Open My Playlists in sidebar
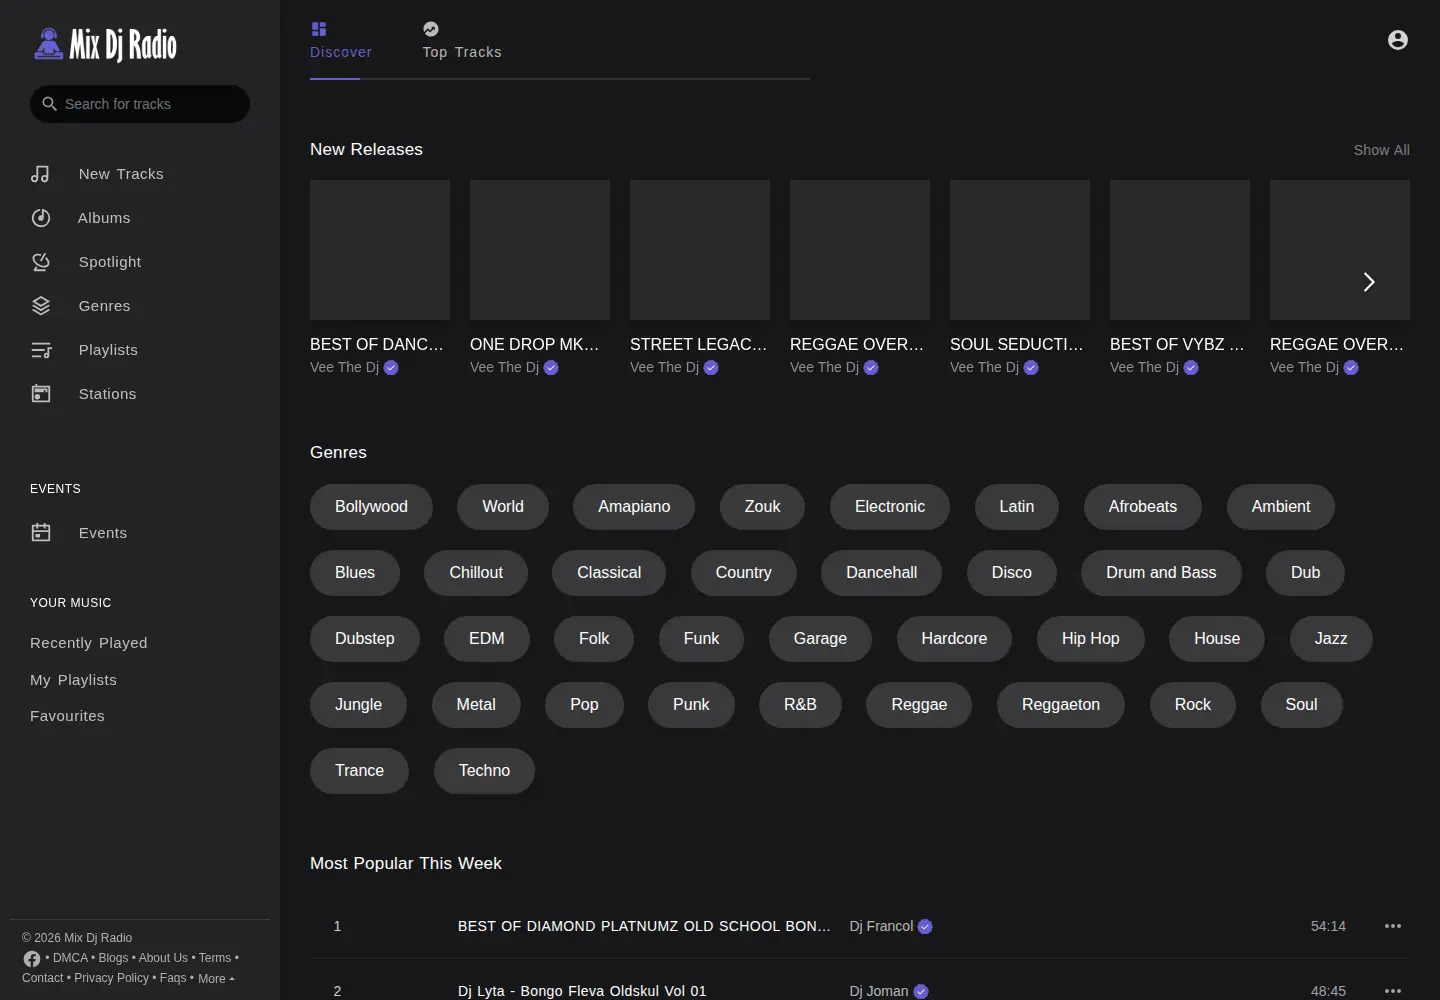The height and width of the screenshot is (1000, 1440). click(73, 680)
